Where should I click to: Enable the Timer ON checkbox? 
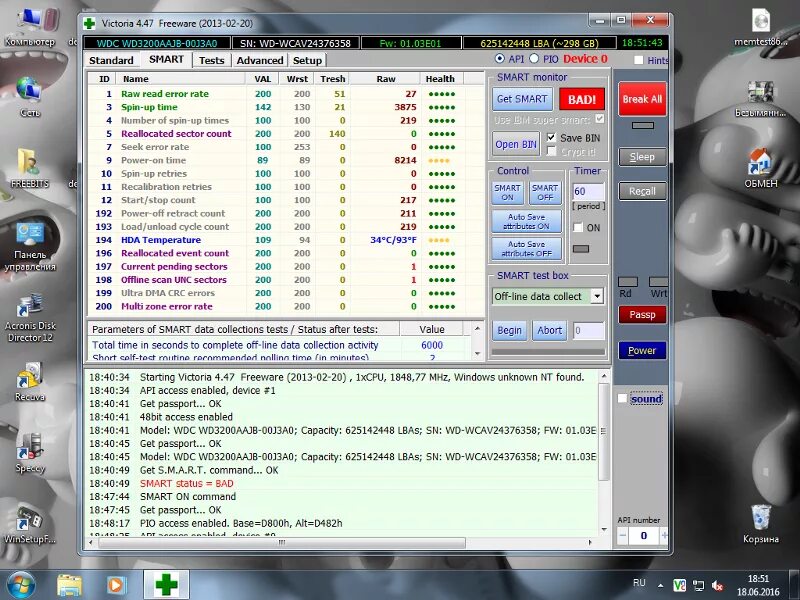(578, 228)
